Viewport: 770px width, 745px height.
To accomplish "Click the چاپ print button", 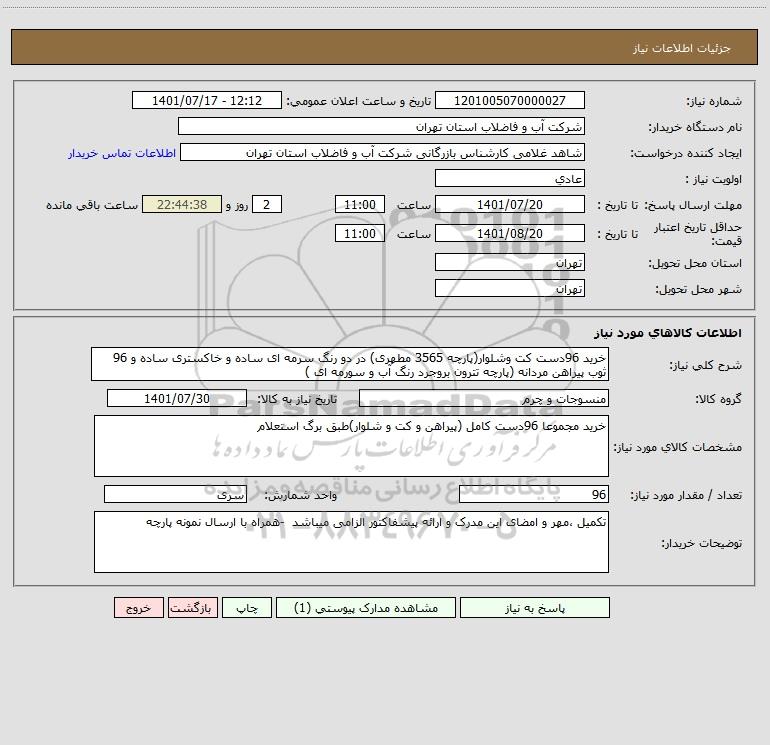I will 247,608.
